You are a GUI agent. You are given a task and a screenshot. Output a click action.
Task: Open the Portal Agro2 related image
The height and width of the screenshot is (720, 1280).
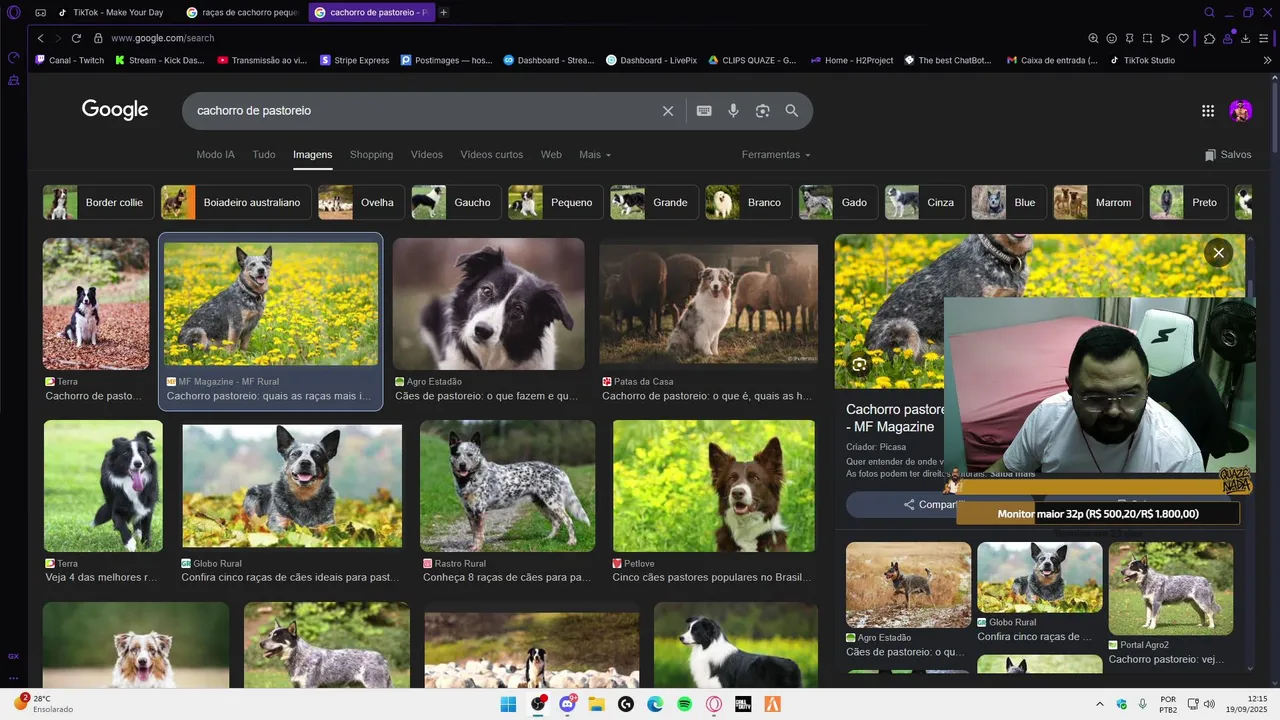1170,588
